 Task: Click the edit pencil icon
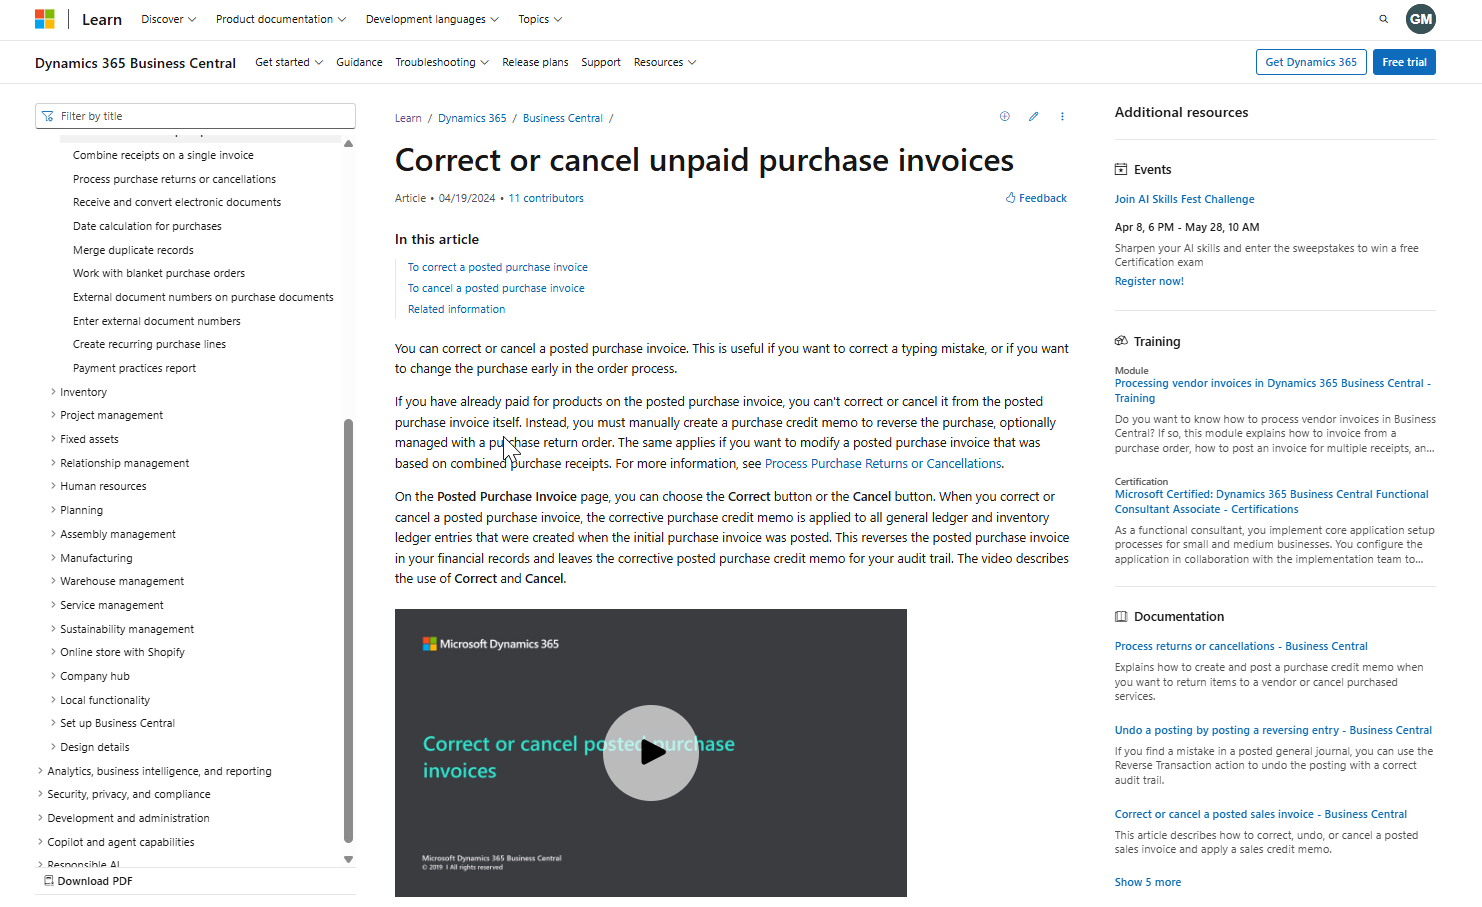click(1033, 117)
